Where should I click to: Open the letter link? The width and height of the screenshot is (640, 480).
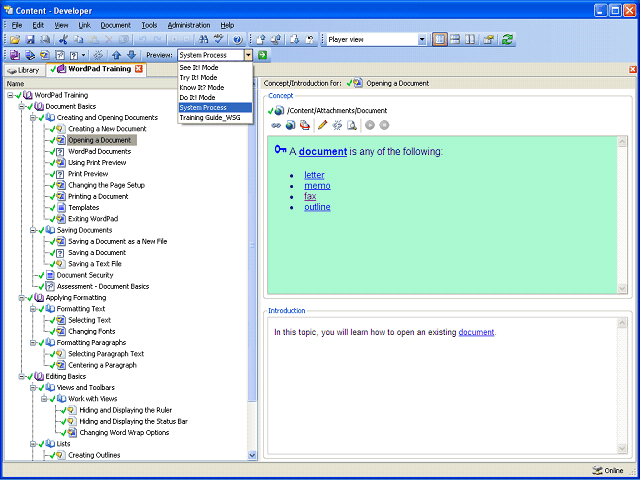[x=314, y=175]
